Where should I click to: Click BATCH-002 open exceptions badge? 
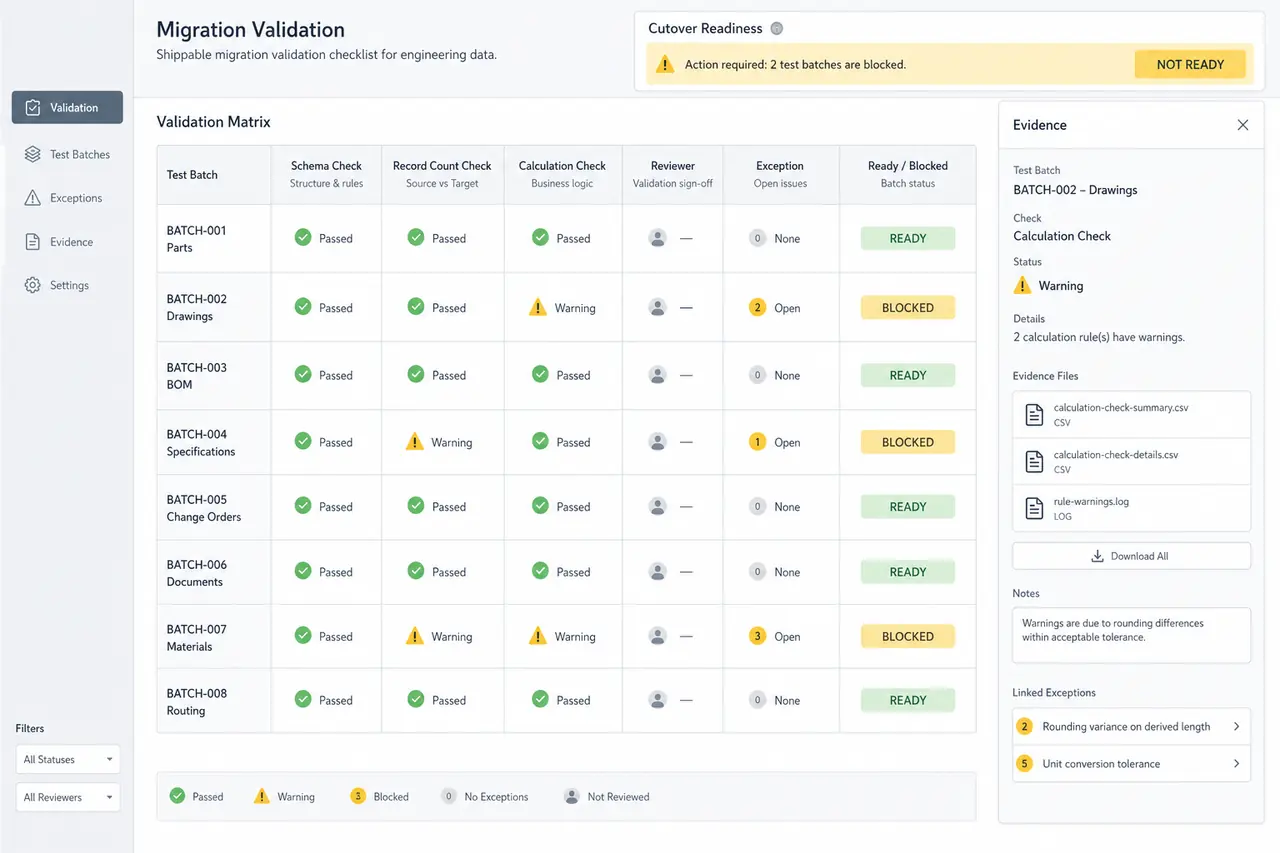point(757,307)
